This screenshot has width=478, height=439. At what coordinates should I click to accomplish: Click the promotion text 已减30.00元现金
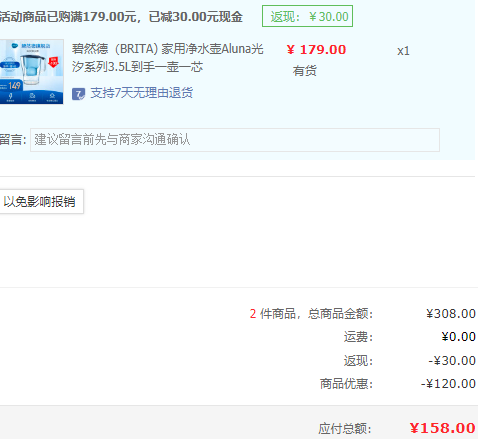pos(195,17)
